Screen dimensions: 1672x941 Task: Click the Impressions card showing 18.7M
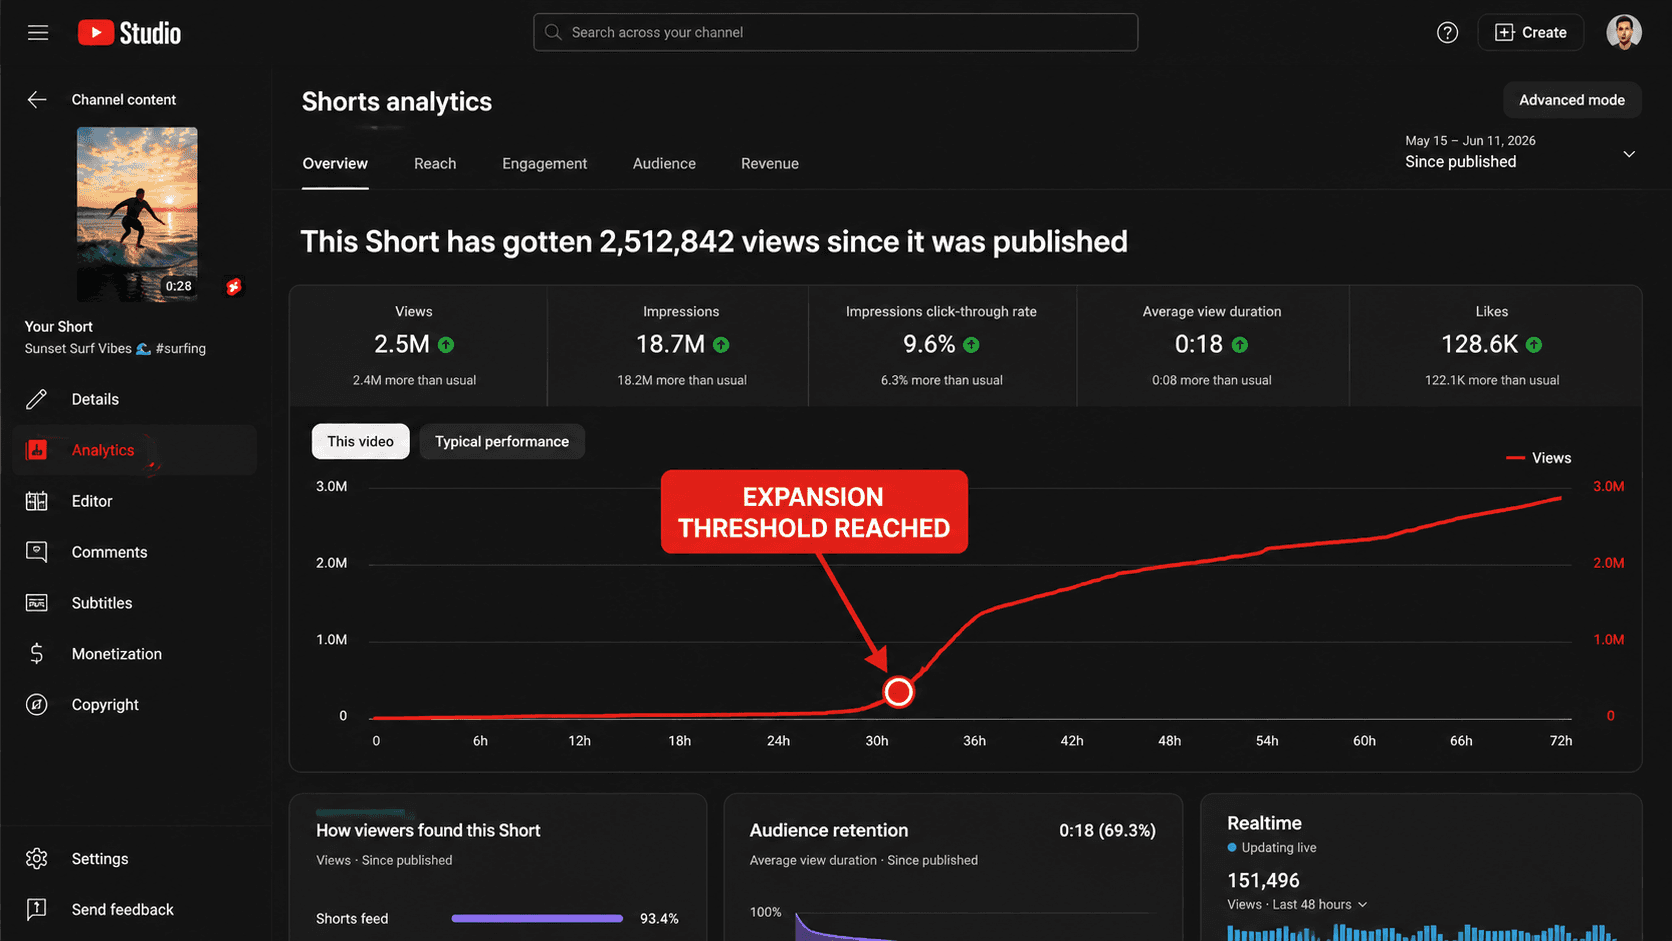coord(678,346)
